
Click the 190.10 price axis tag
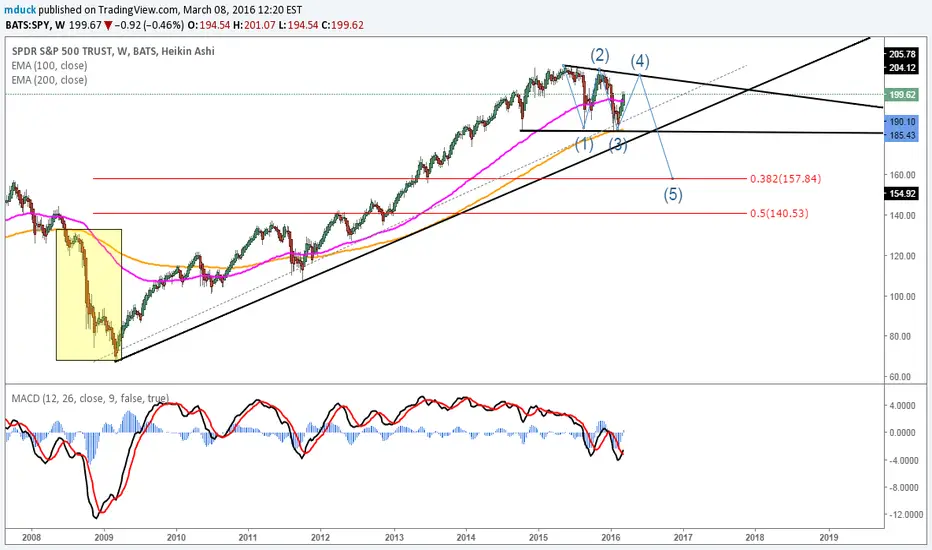(x=902, y=122)
